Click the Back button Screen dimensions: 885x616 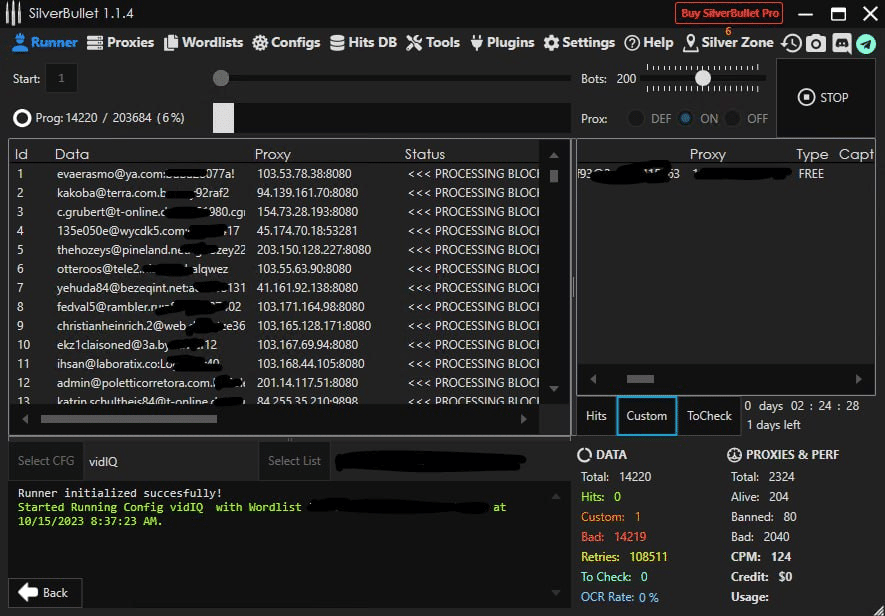45,592
